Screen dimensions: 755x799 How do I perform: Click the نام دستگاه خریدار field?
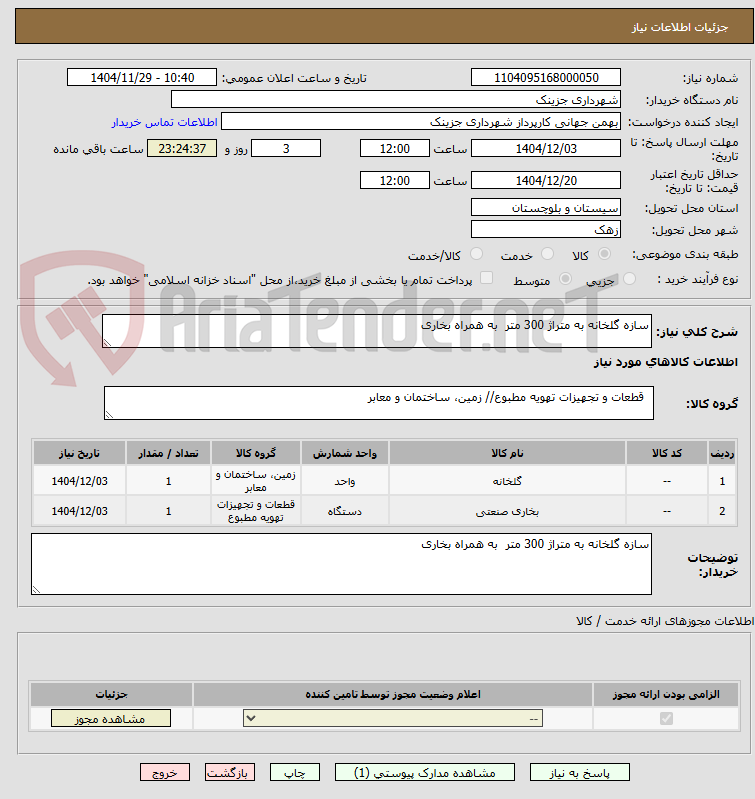(396, 99)
